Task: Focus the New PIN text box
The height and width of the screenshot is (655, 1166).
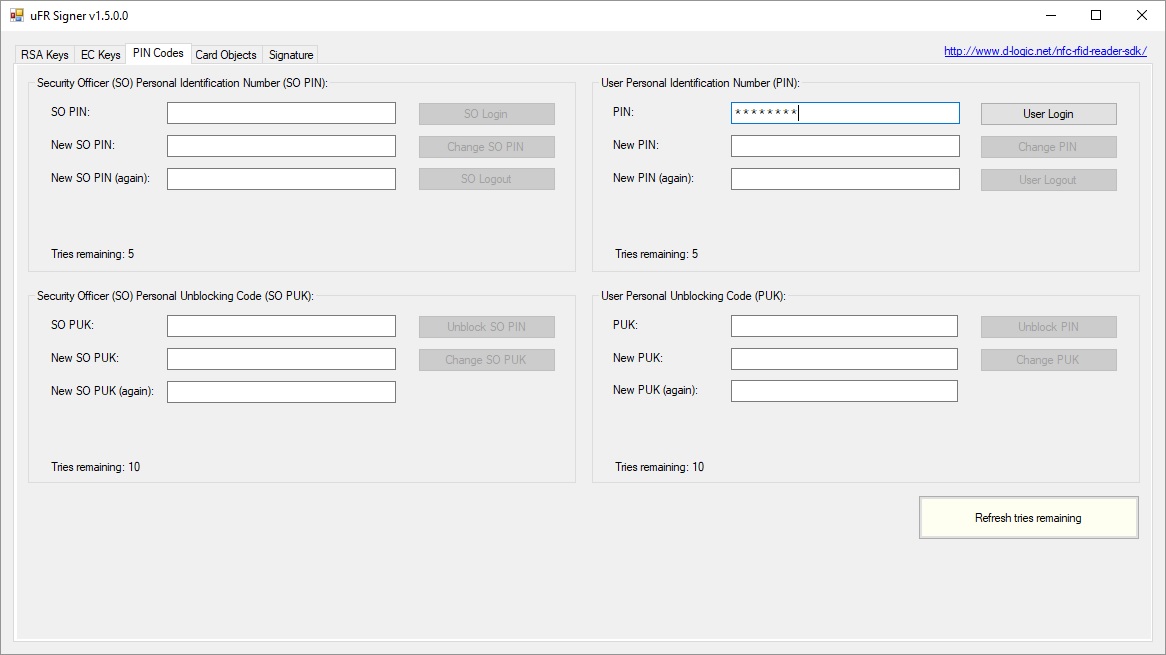Action: [x=845, y=146]
